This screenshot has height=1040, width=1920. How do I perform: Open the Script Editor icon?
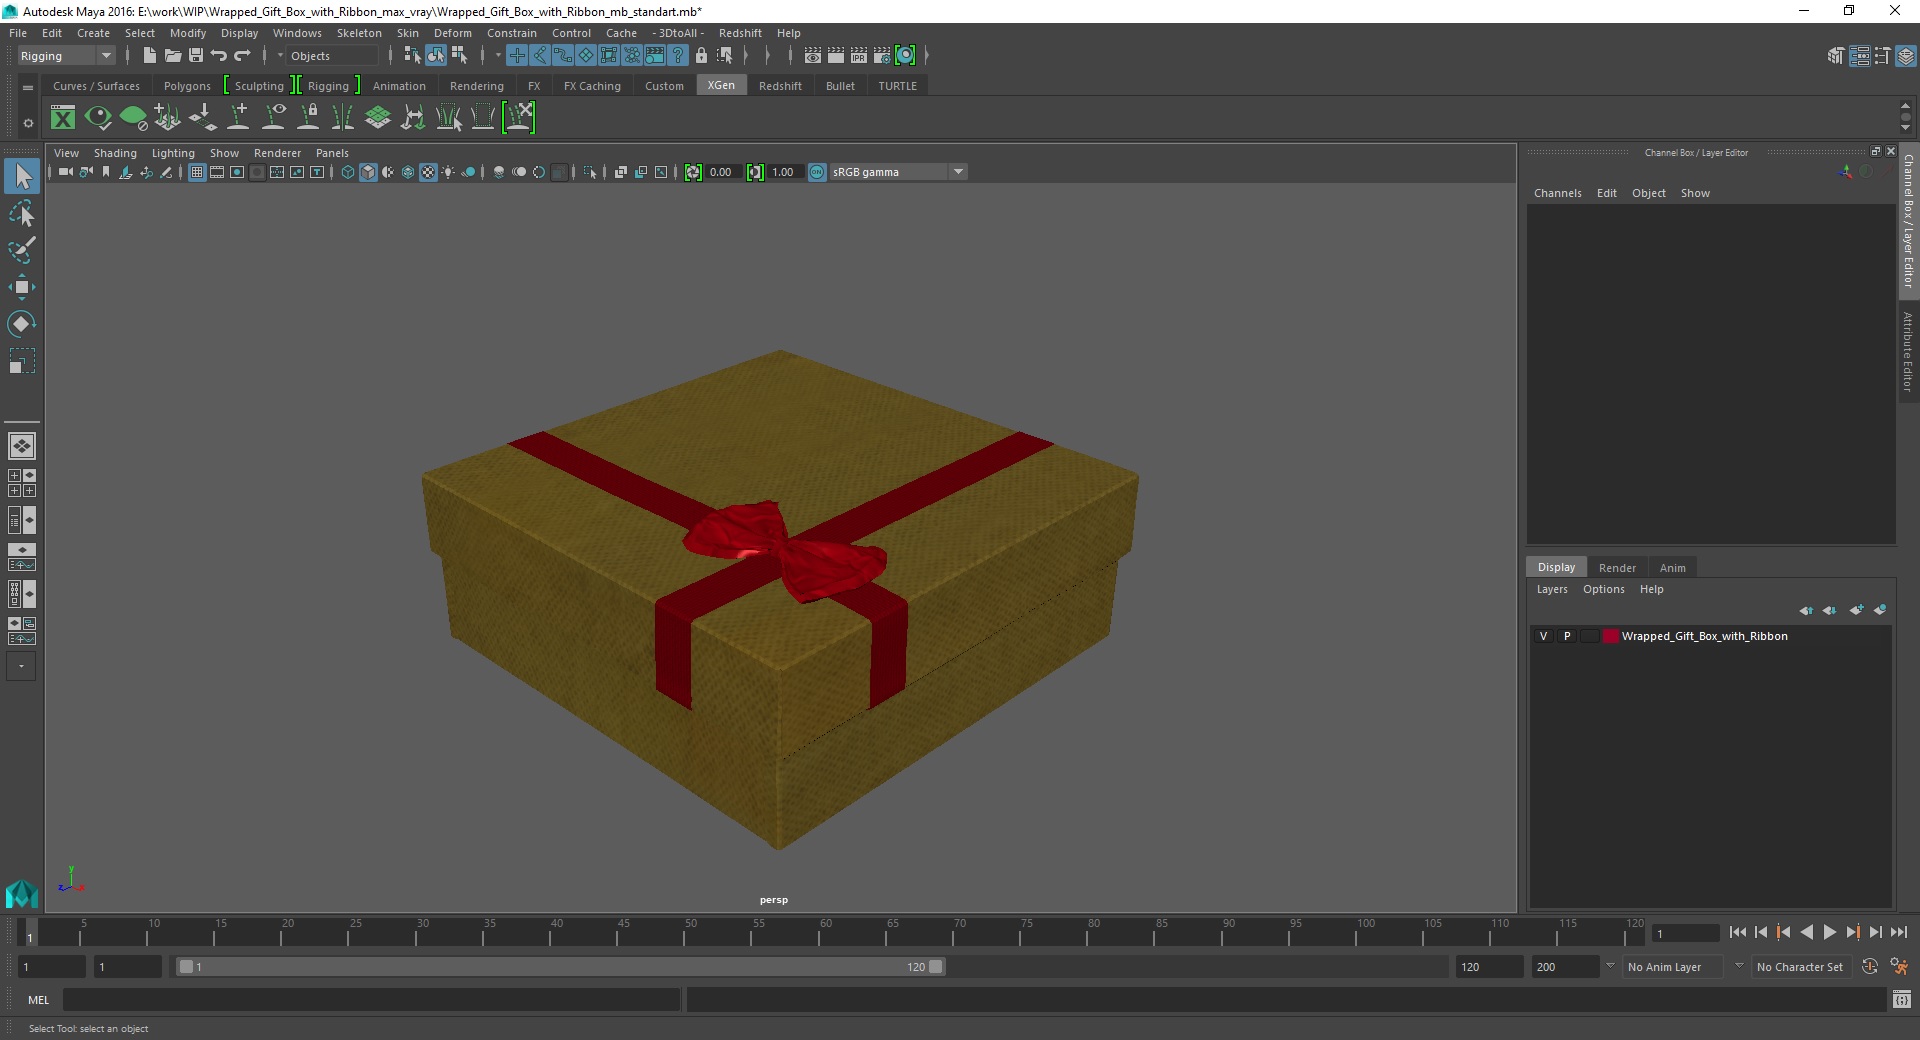(x=1901, y=999)
